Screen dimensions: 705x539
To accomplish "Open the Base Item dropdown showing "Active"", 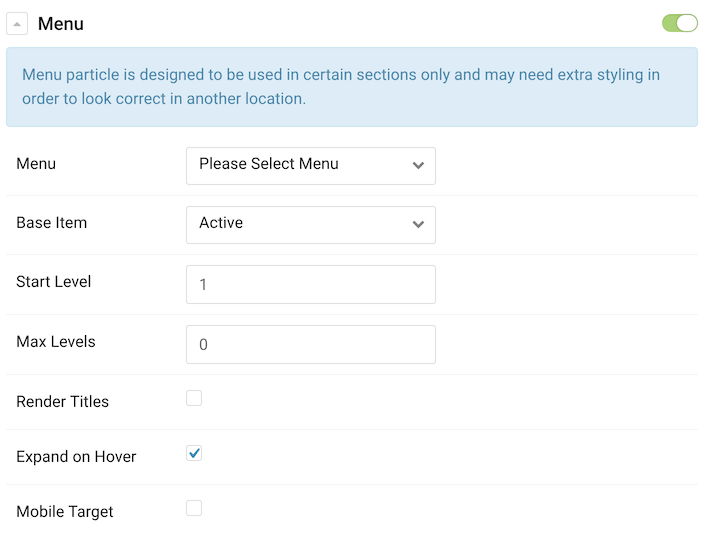I will click(x=300, y=224).
